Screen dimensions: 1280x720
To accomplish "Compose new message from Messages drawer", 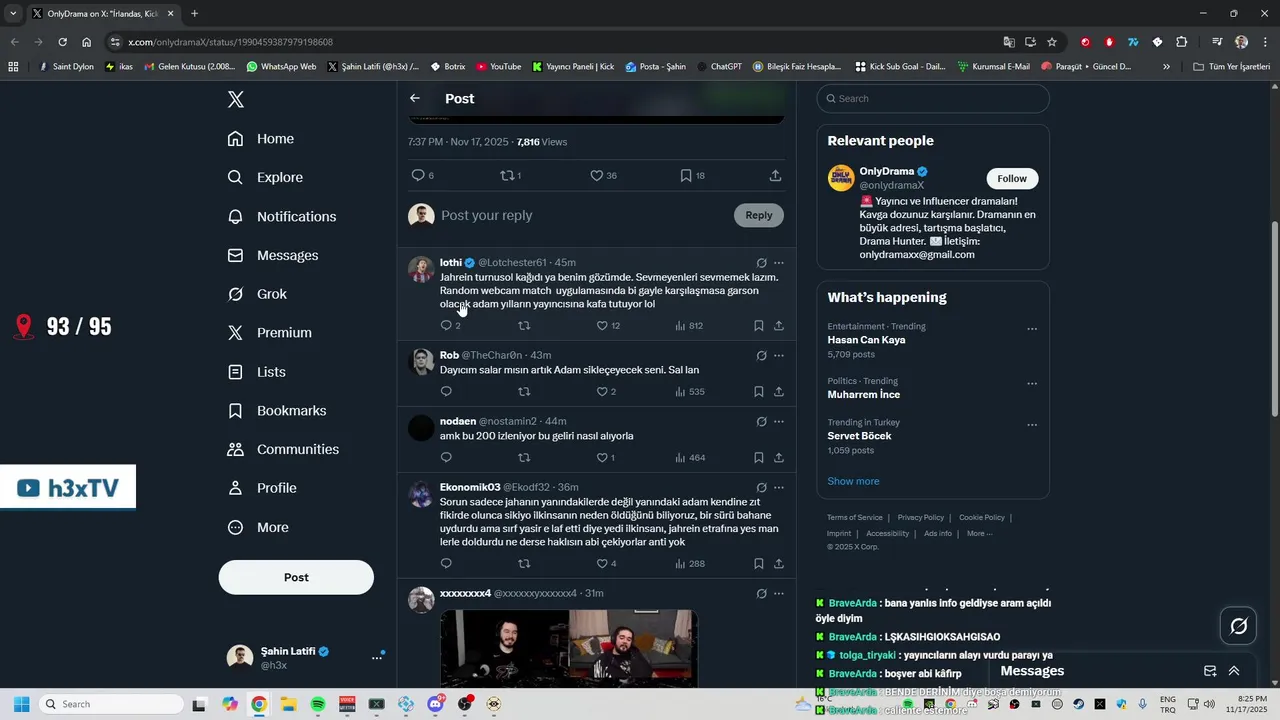I will tap(1210, 671).
